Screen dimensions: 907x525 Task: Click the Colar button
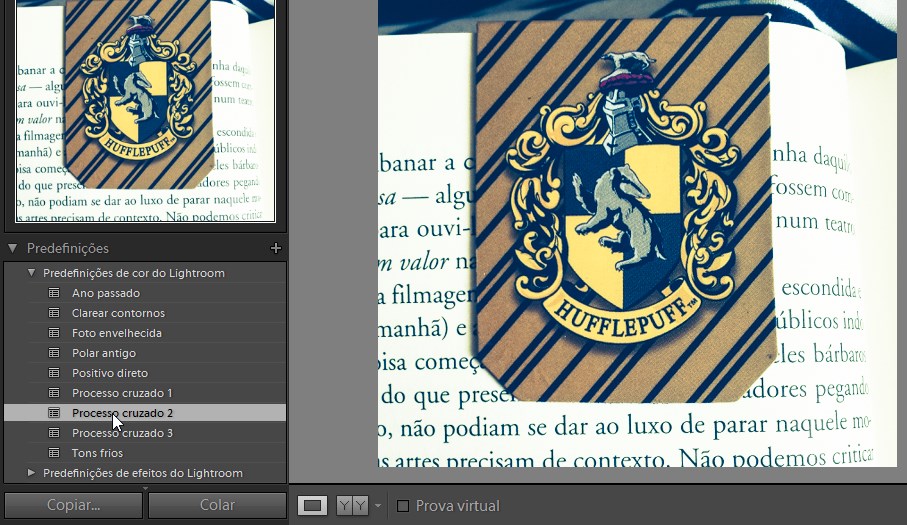[217, 505]
